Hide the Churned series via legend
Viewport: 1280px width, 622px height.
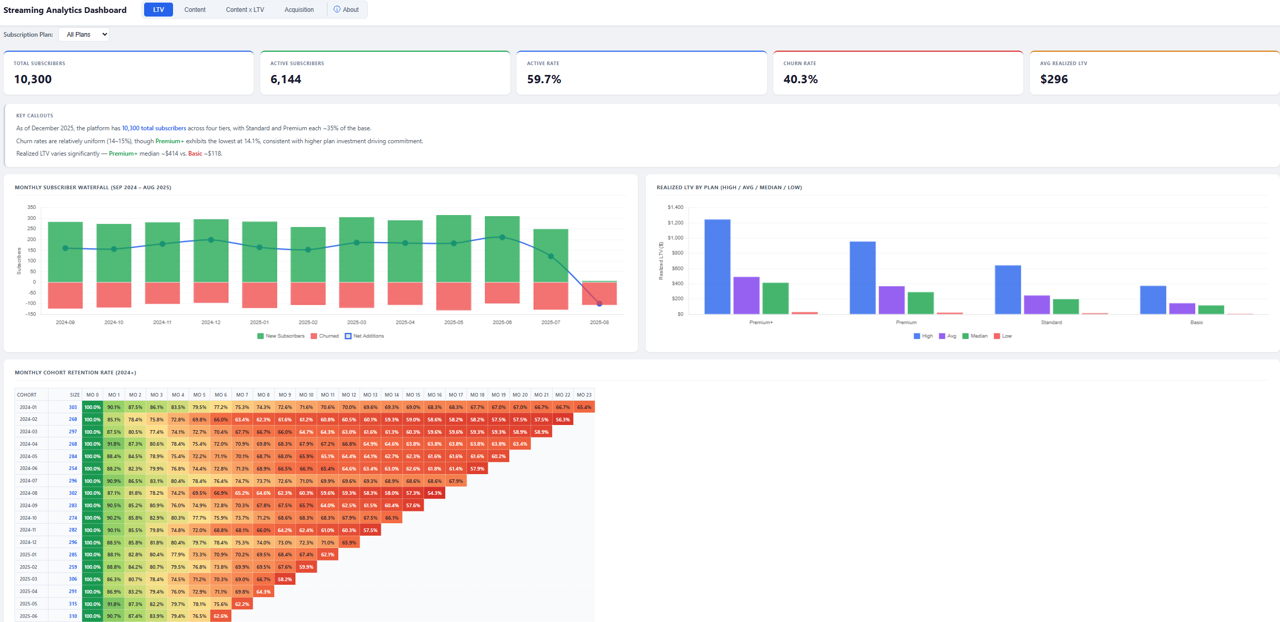point(325,336)
